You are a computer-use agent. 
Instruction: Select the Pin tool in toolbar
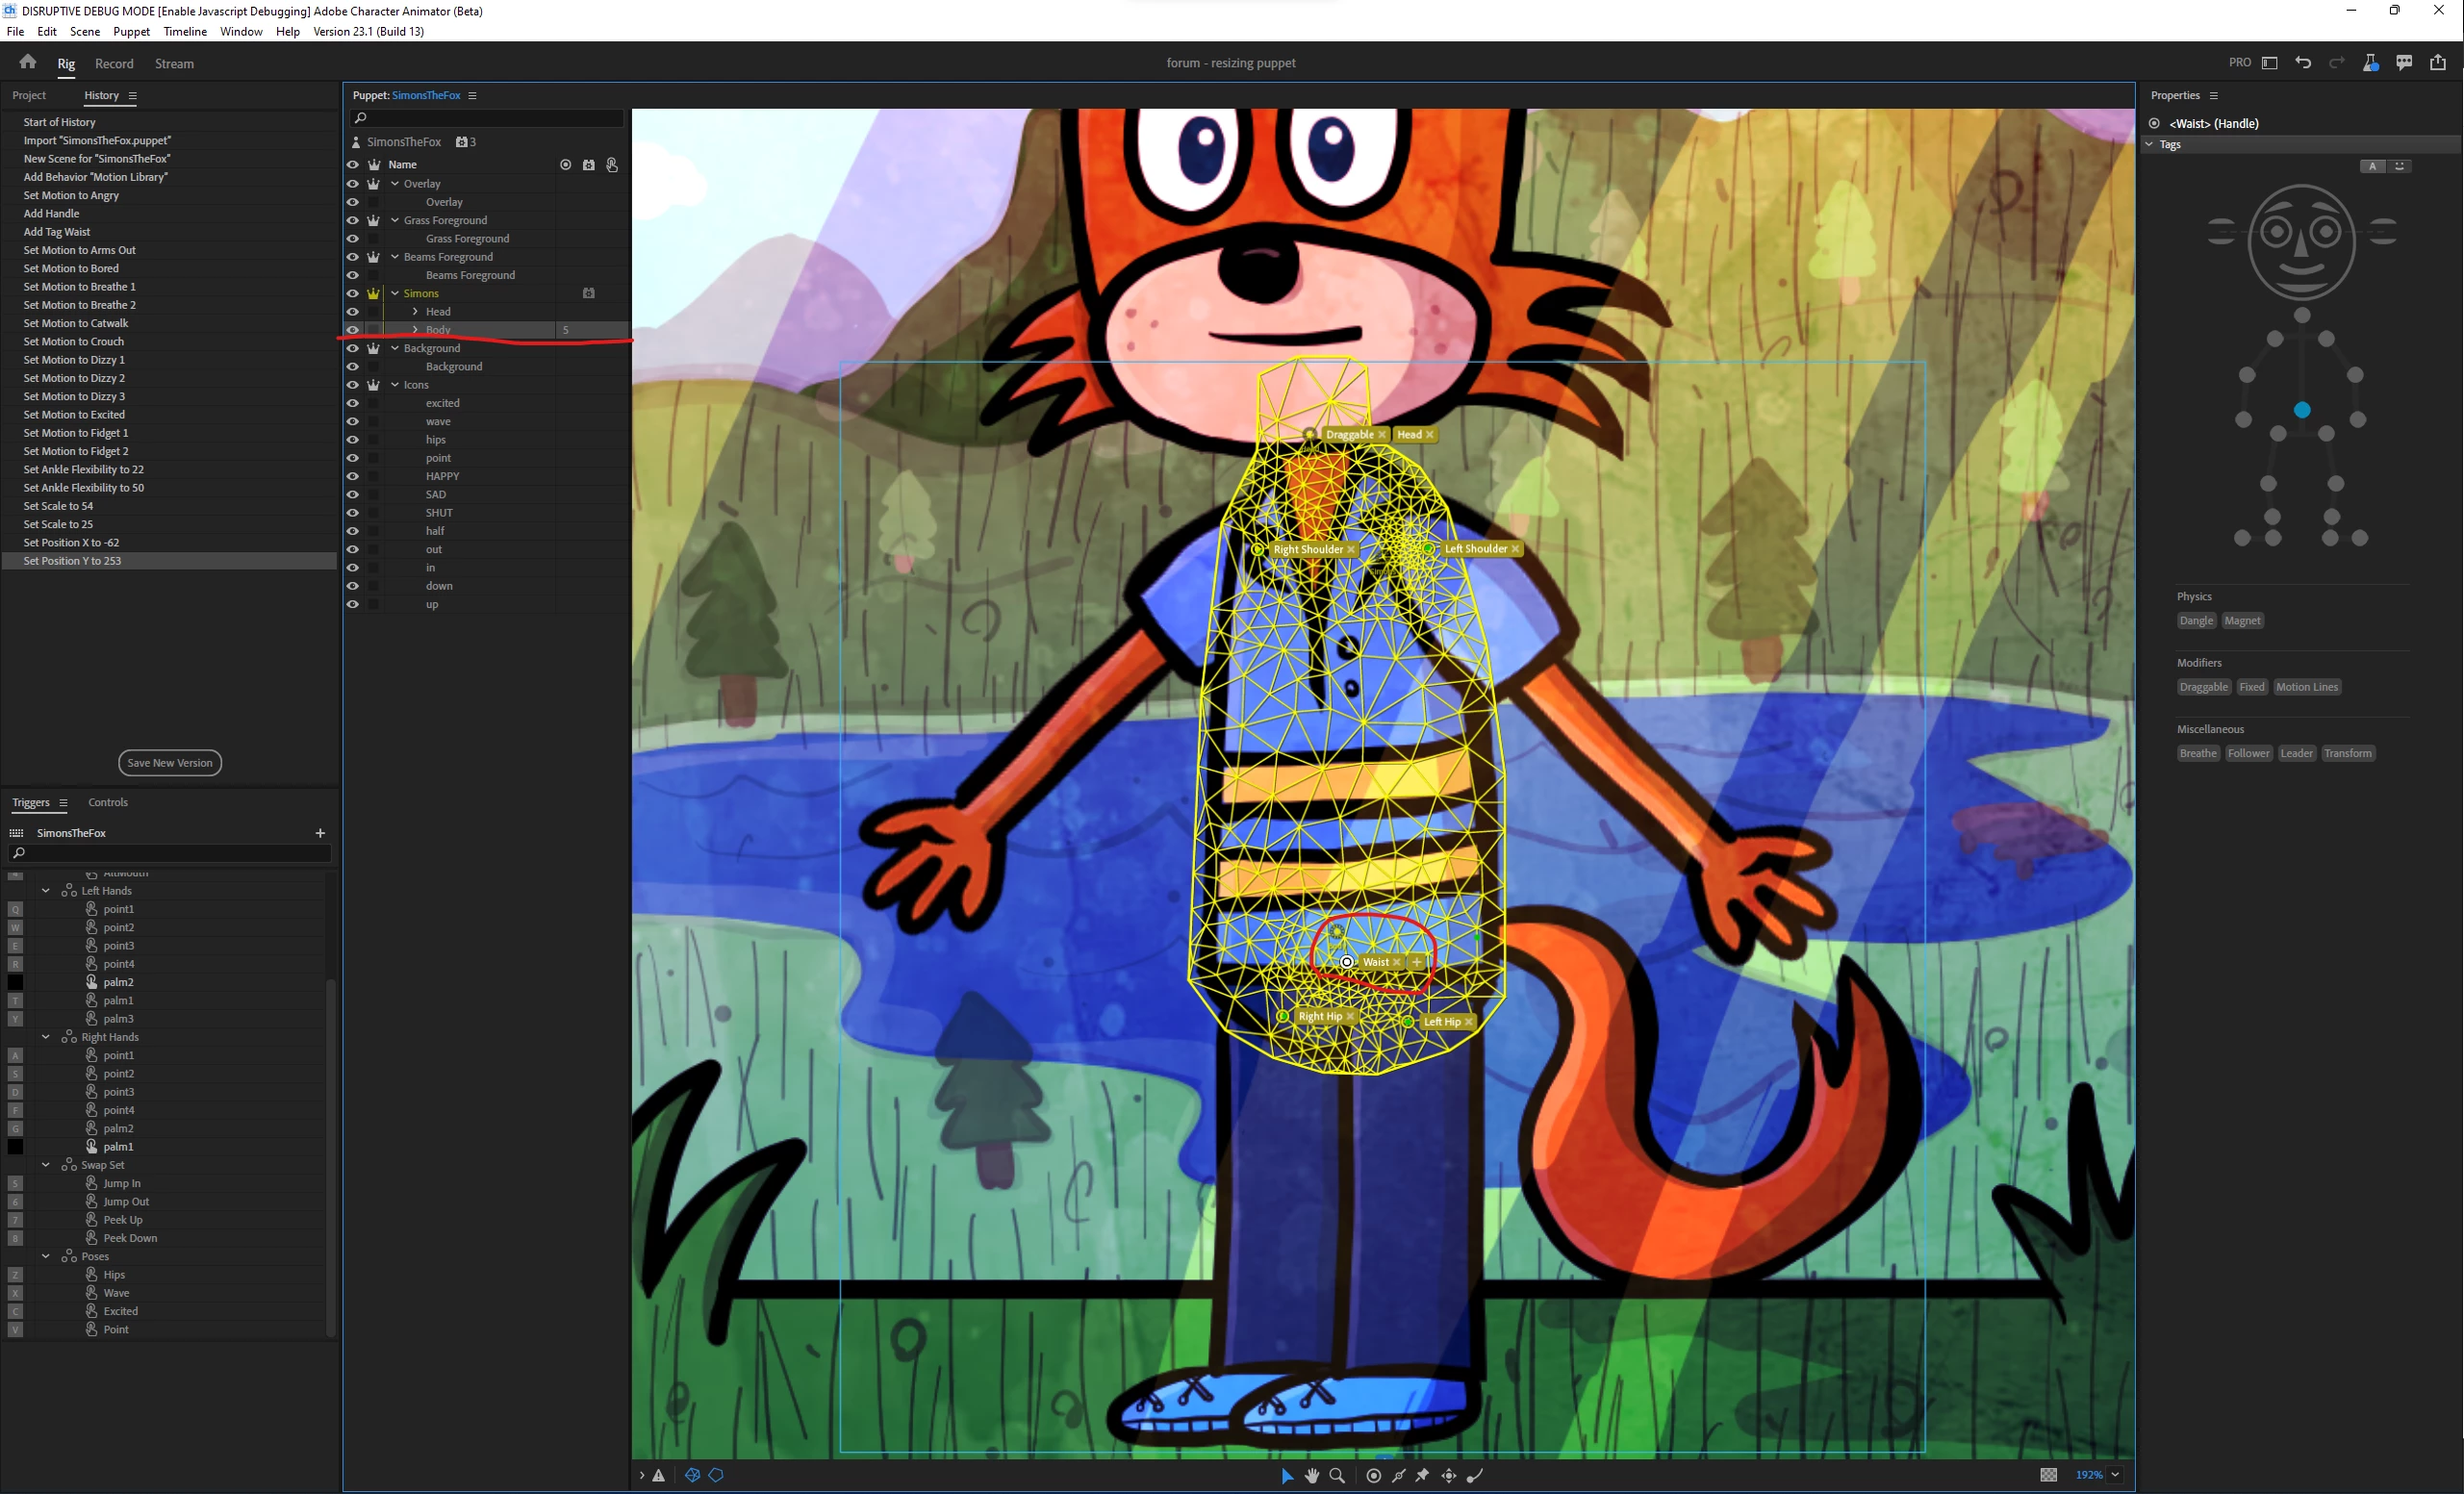tap(1422, 1475)
